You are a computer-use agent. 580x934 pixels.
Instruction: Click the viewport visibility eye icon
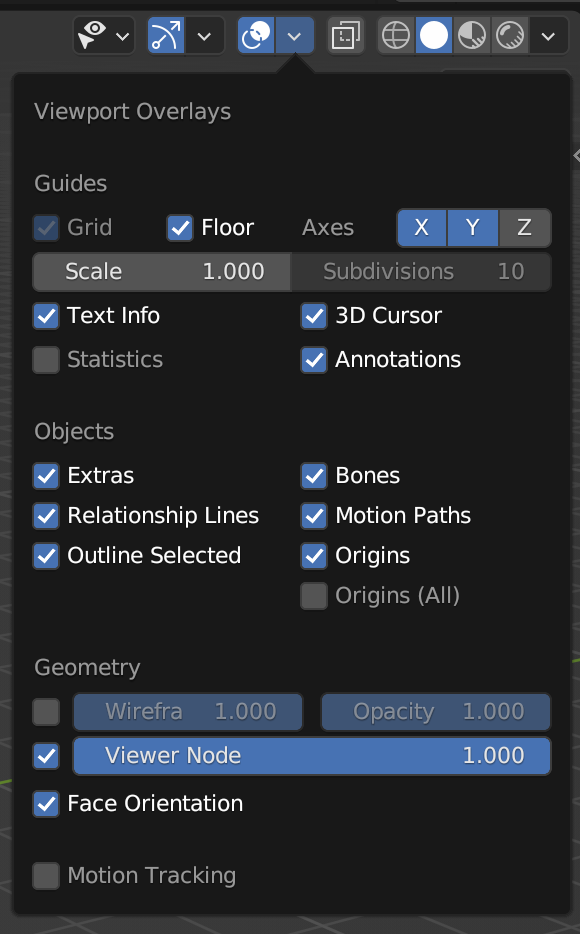[x=92, y=36]
